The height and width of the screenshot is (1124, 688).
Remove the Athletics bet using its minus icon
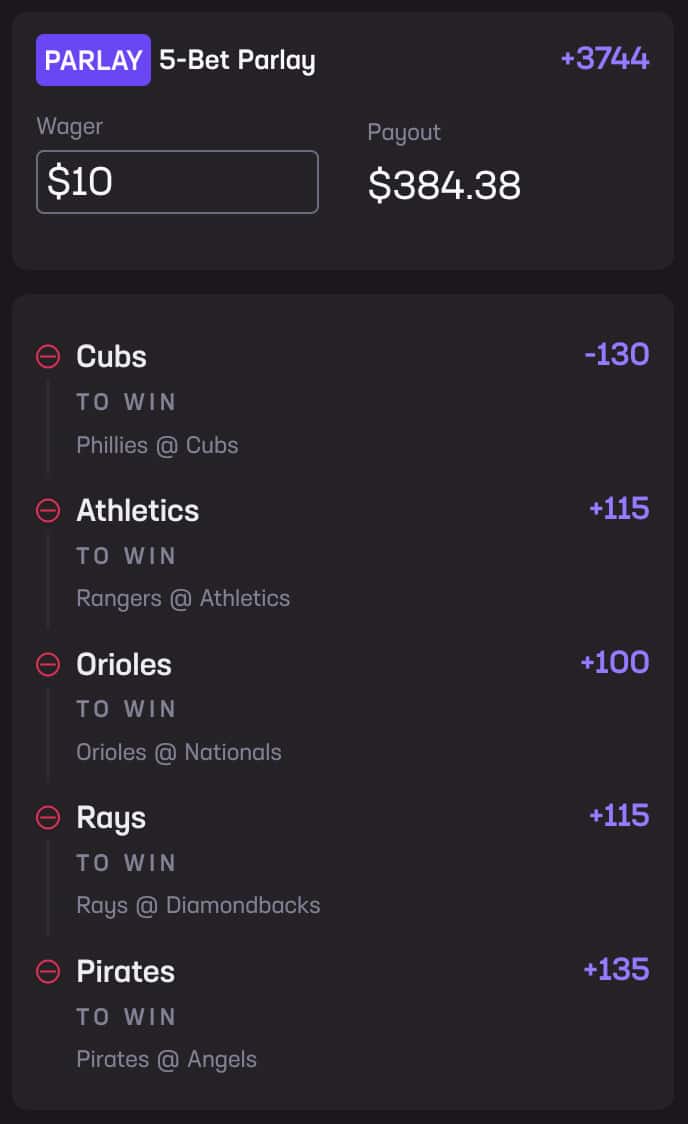[48, 510]
